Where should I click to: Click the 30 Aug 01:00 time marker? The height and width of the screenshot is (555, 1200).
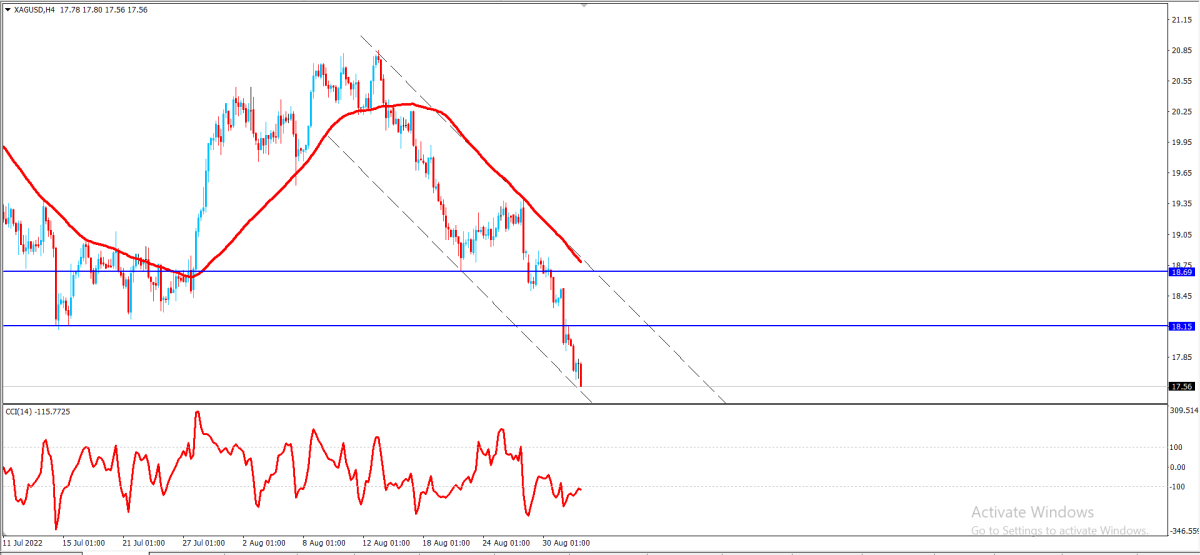click(x=567, y=543)
